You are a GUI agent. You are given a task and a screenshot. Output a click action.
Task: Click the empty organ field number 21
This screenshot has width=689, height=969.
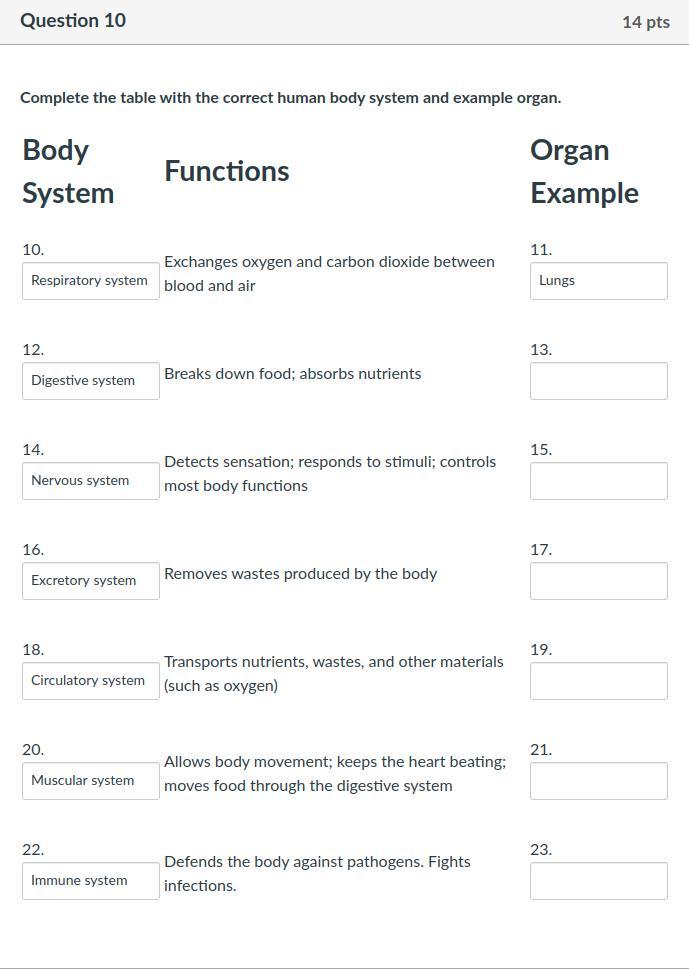pyautogui.click(x=598, y=781)
